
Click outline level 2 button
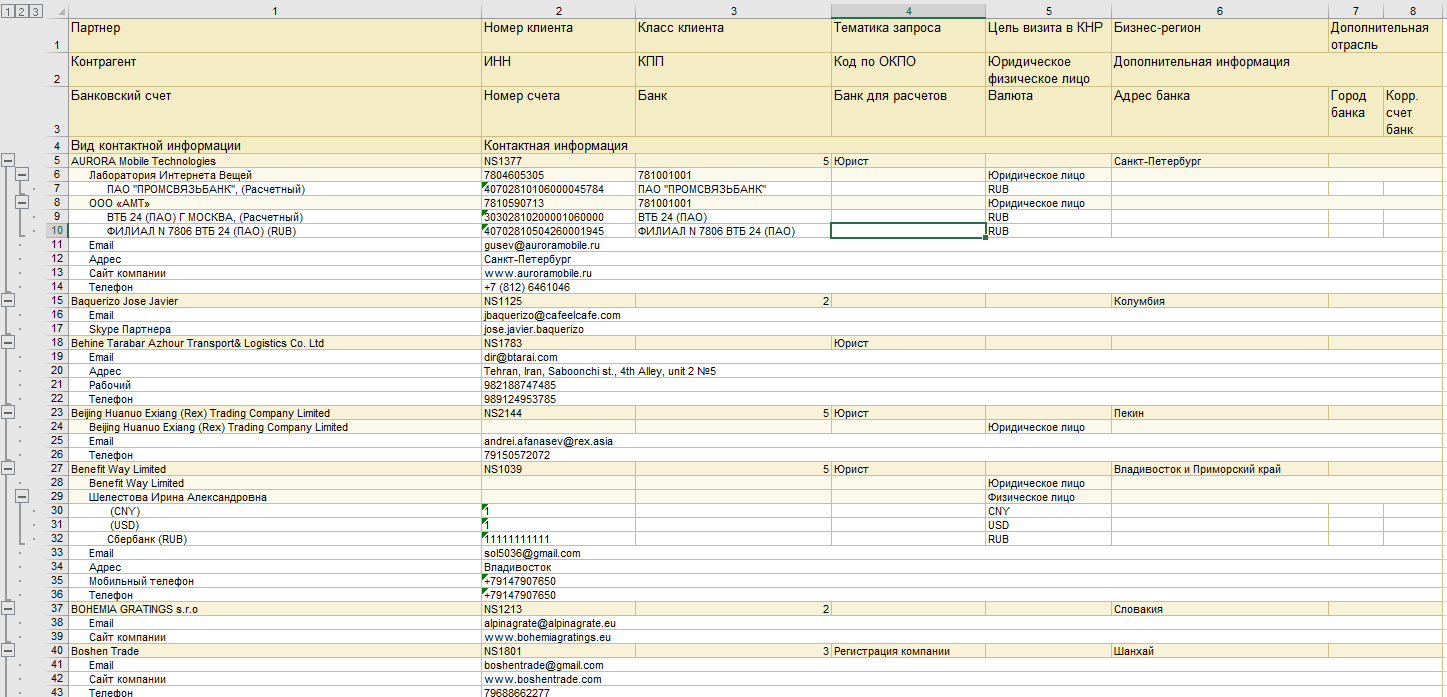click(22, 11)
